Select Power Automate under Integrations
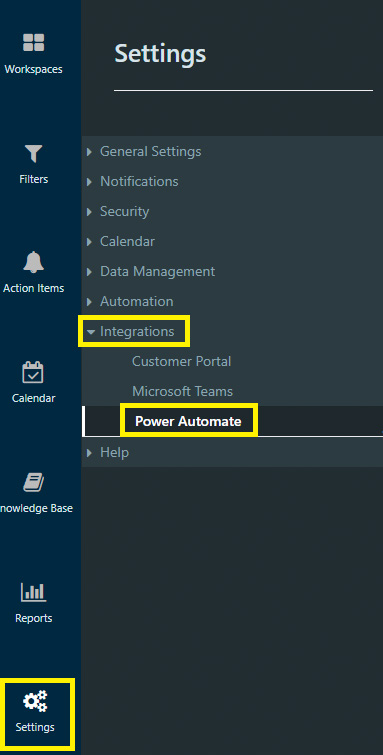383x755 pixels. click(x=188, y=421)
